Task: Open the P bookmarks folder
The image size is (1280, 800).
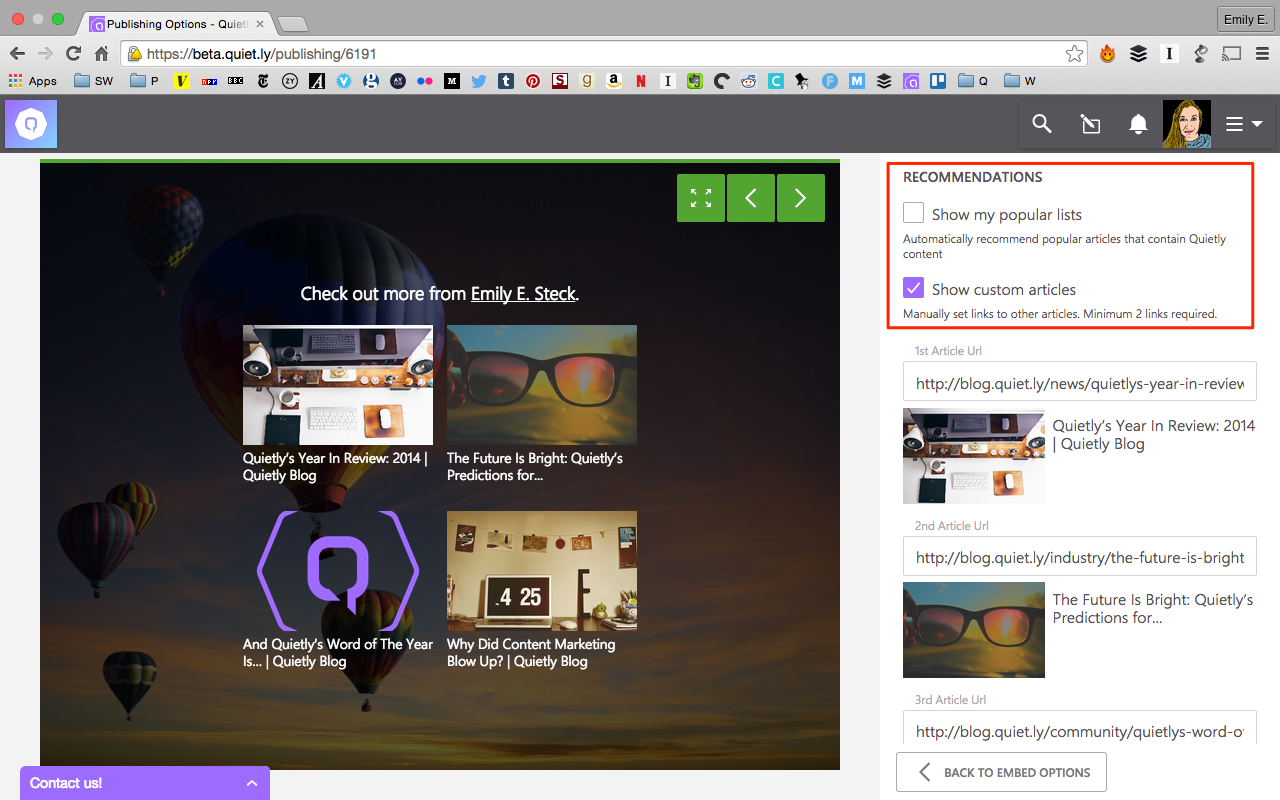Action: (x=145, y=81)
